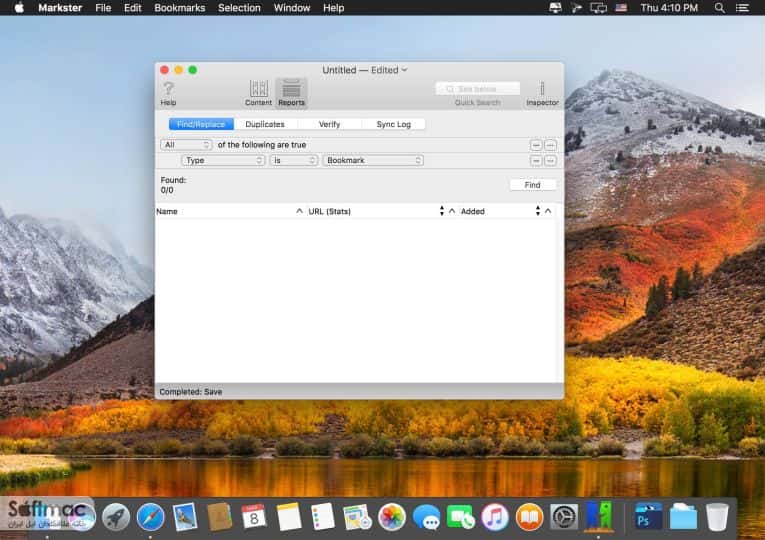Open Photos app in the dock
The width and height of the screenshot is (765, 540).
(x=391, y=518)
